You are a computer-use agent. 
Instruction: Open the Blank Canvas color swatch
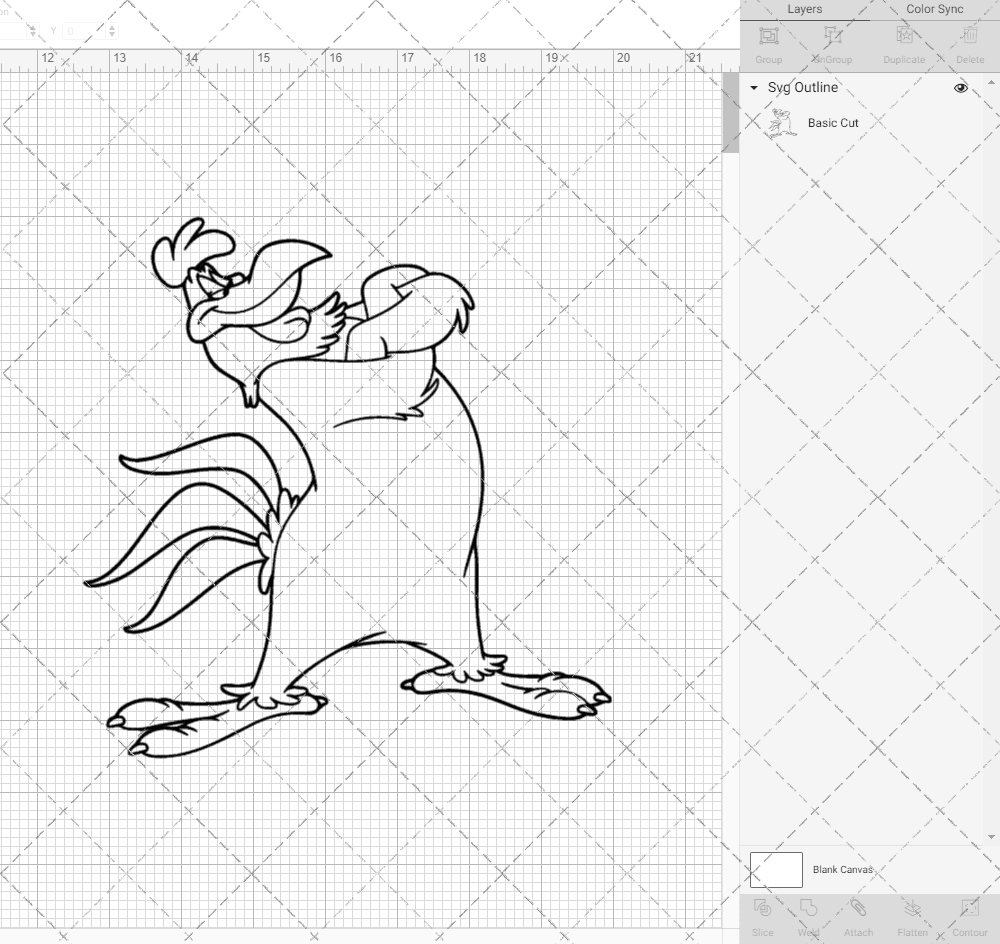point(775,869)
